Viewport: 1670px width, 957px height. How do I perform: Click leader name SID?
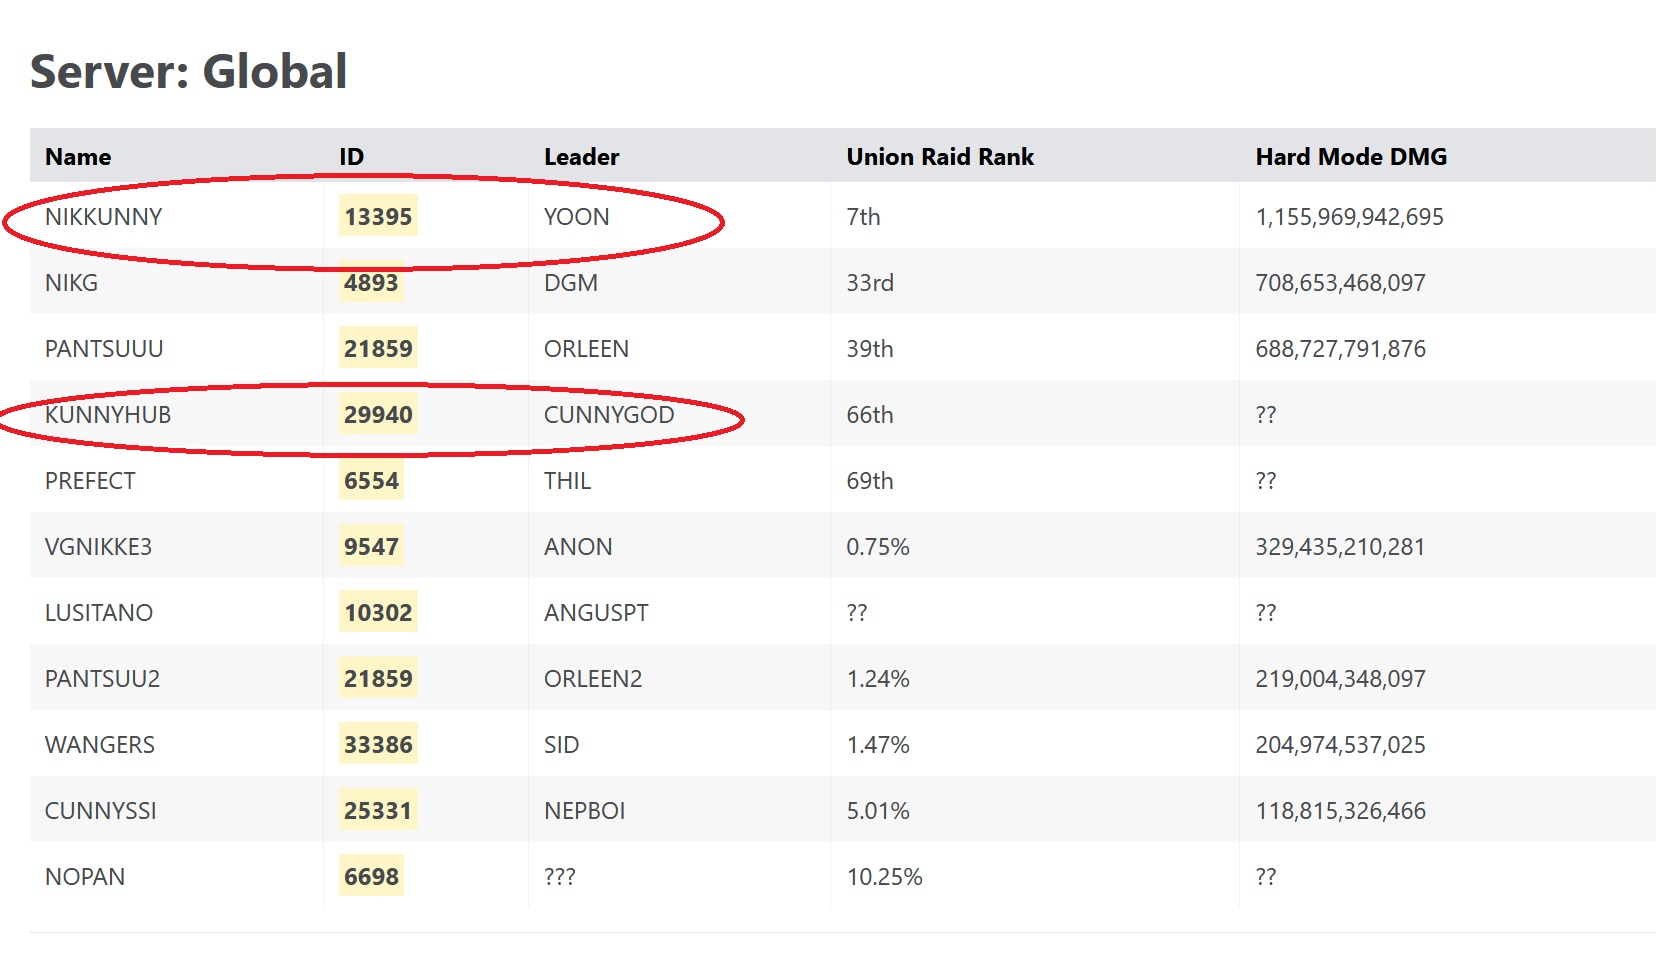[x=561, y=745]
